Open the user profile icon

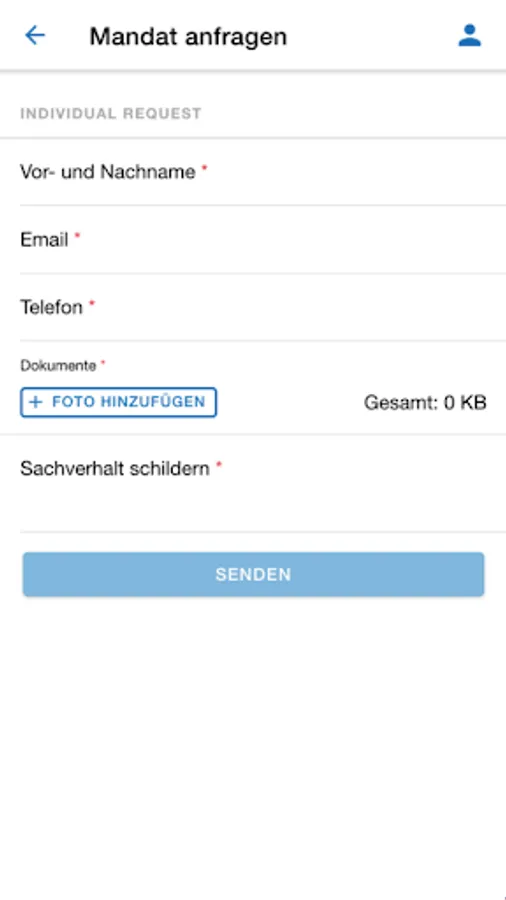pos(469,36)
